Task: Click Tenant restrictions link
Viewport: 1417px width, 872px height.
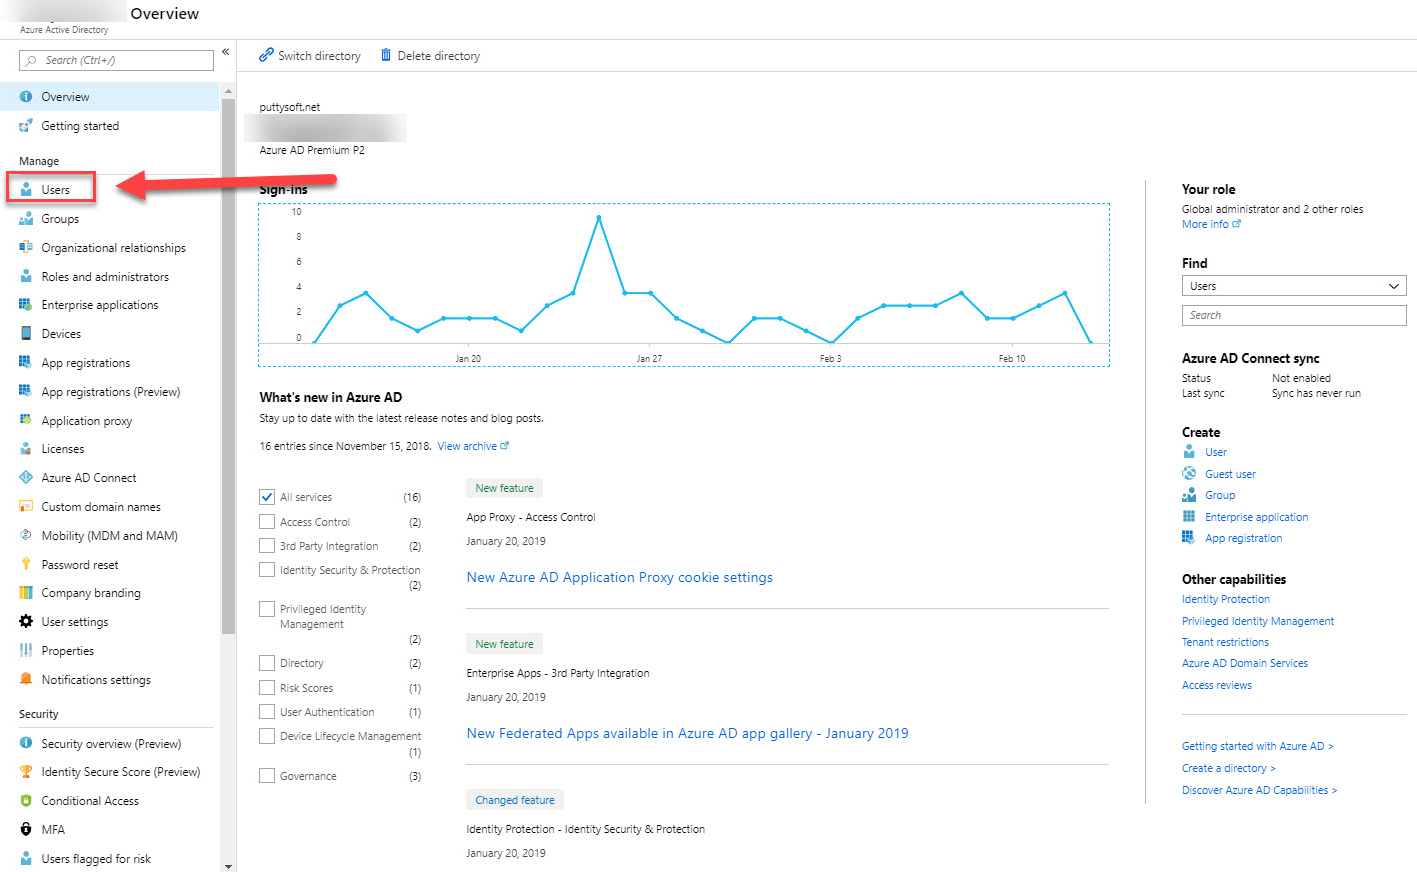Action: click(1225, 643)
